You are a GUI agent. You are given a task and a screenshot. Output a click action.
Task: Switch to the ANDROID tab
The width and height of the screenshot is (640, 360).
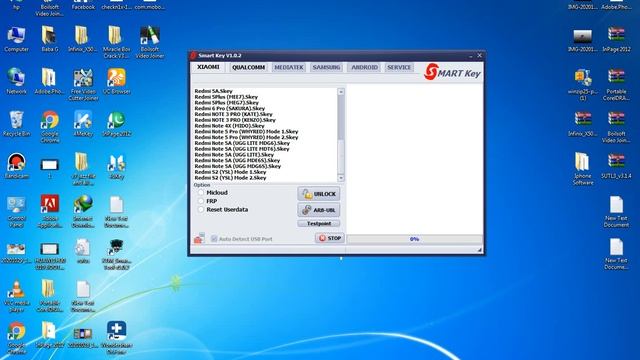coord(364,67)
